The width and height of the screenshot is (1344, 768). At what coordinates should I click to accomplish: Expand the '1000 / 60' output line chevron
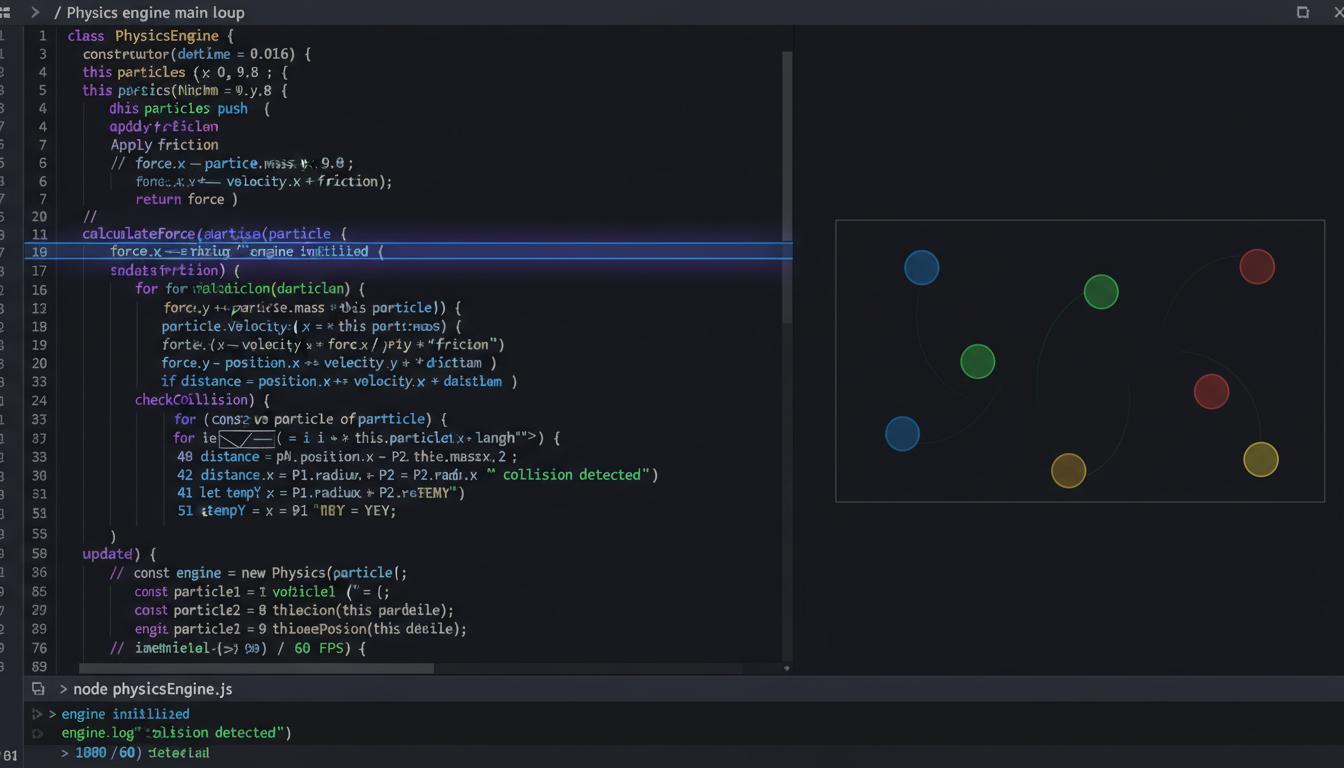[x=65, y=752]
